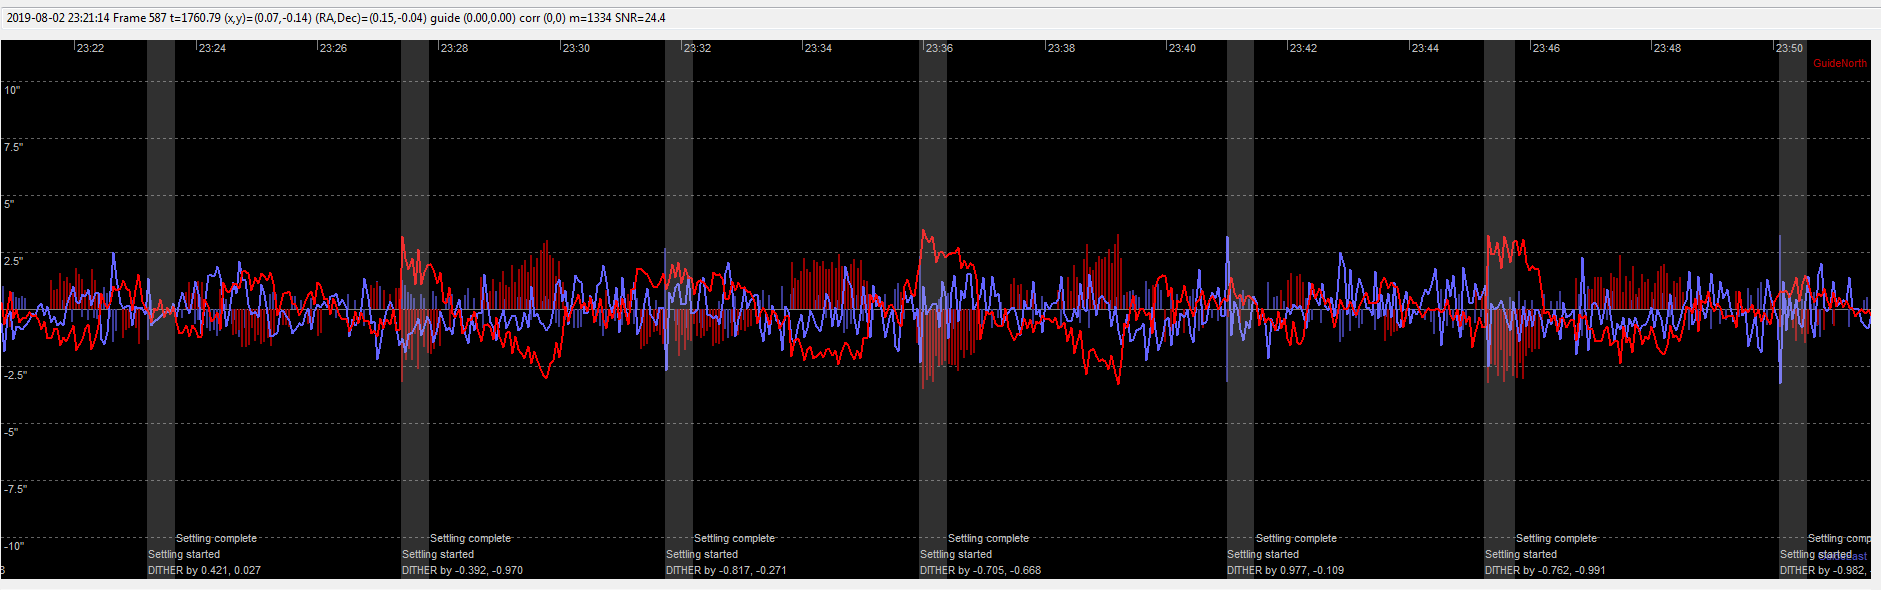Click the 23:44 time axis marker

1425,48
